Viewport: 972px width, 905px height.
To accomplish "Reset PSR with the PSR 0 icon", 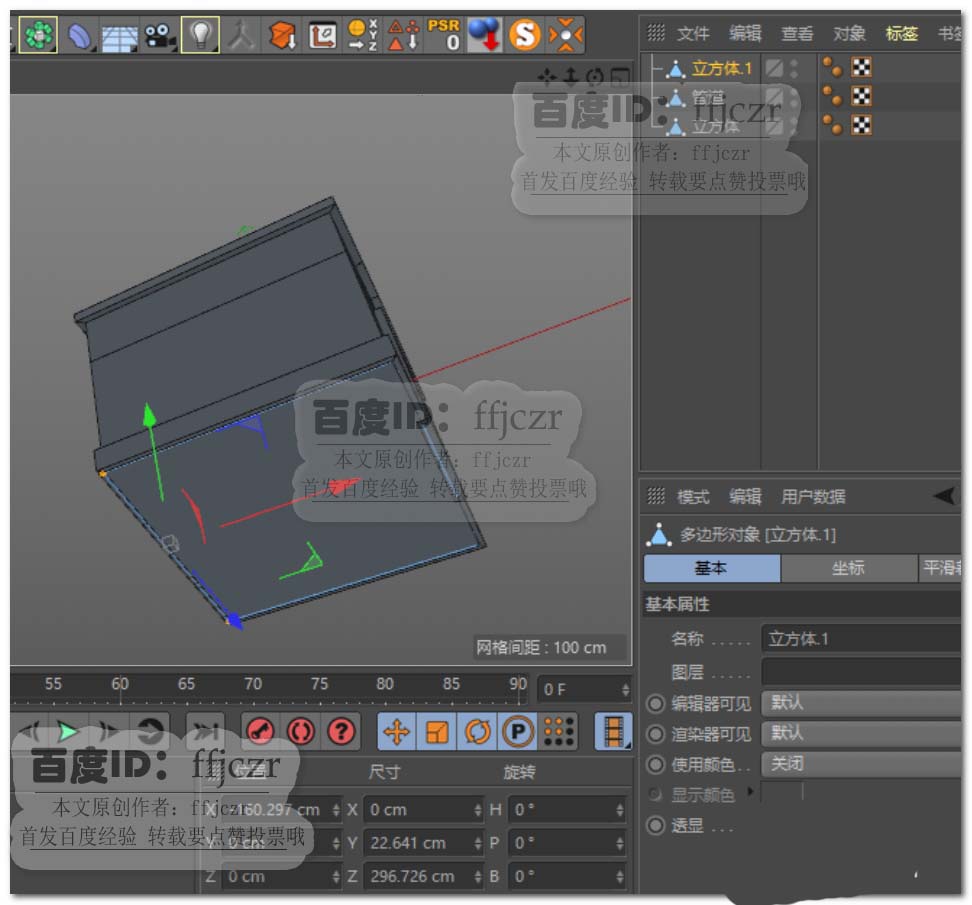I will pyautogui.click(x=444, y=35).
